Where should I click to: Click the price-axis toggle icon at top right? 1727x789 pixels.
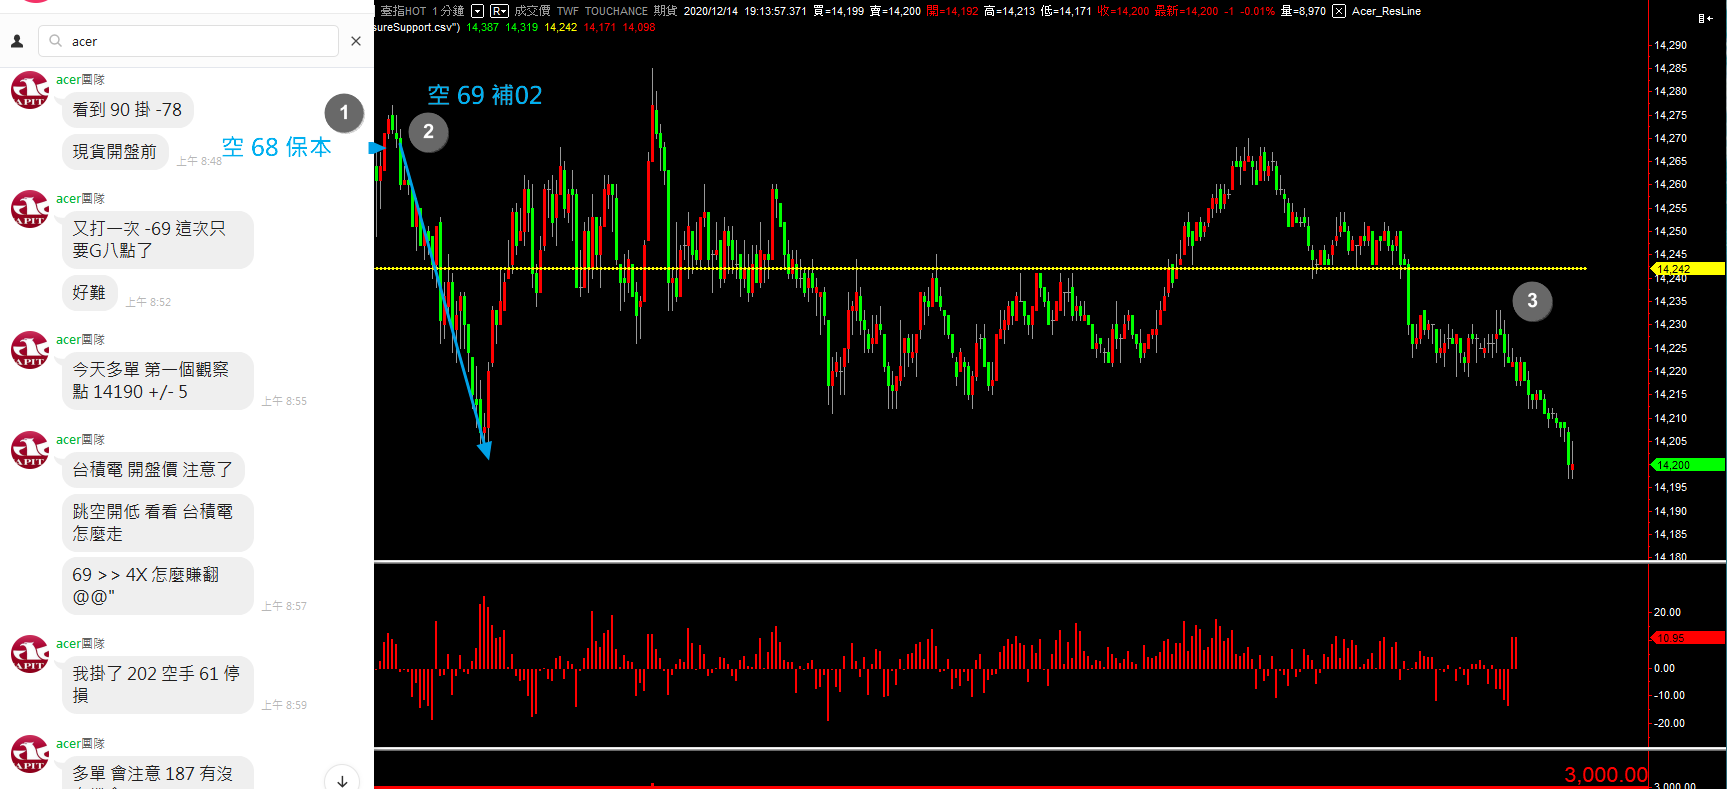click(1704, 18)
